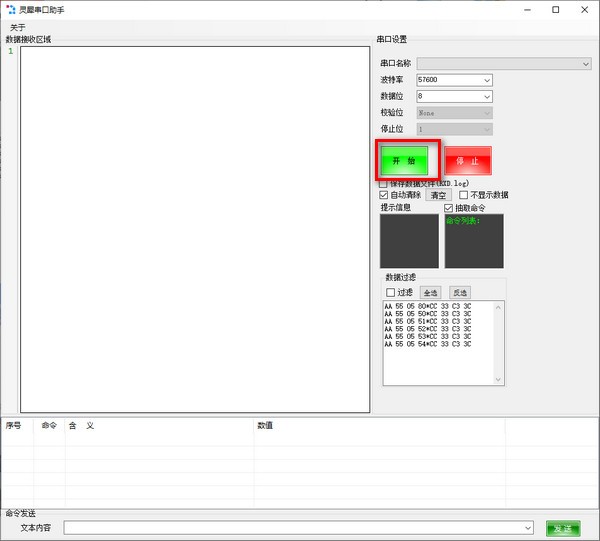The height and width of the screenshot is (541, 600).
Task: Click the green 发送 send button
Action: tap(563, 529)
